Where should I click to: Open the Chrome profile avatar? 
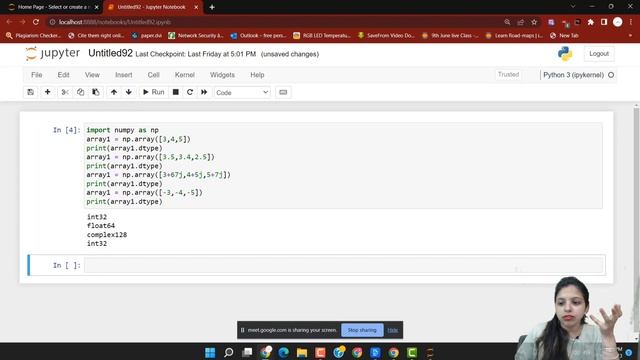point(618,22)
